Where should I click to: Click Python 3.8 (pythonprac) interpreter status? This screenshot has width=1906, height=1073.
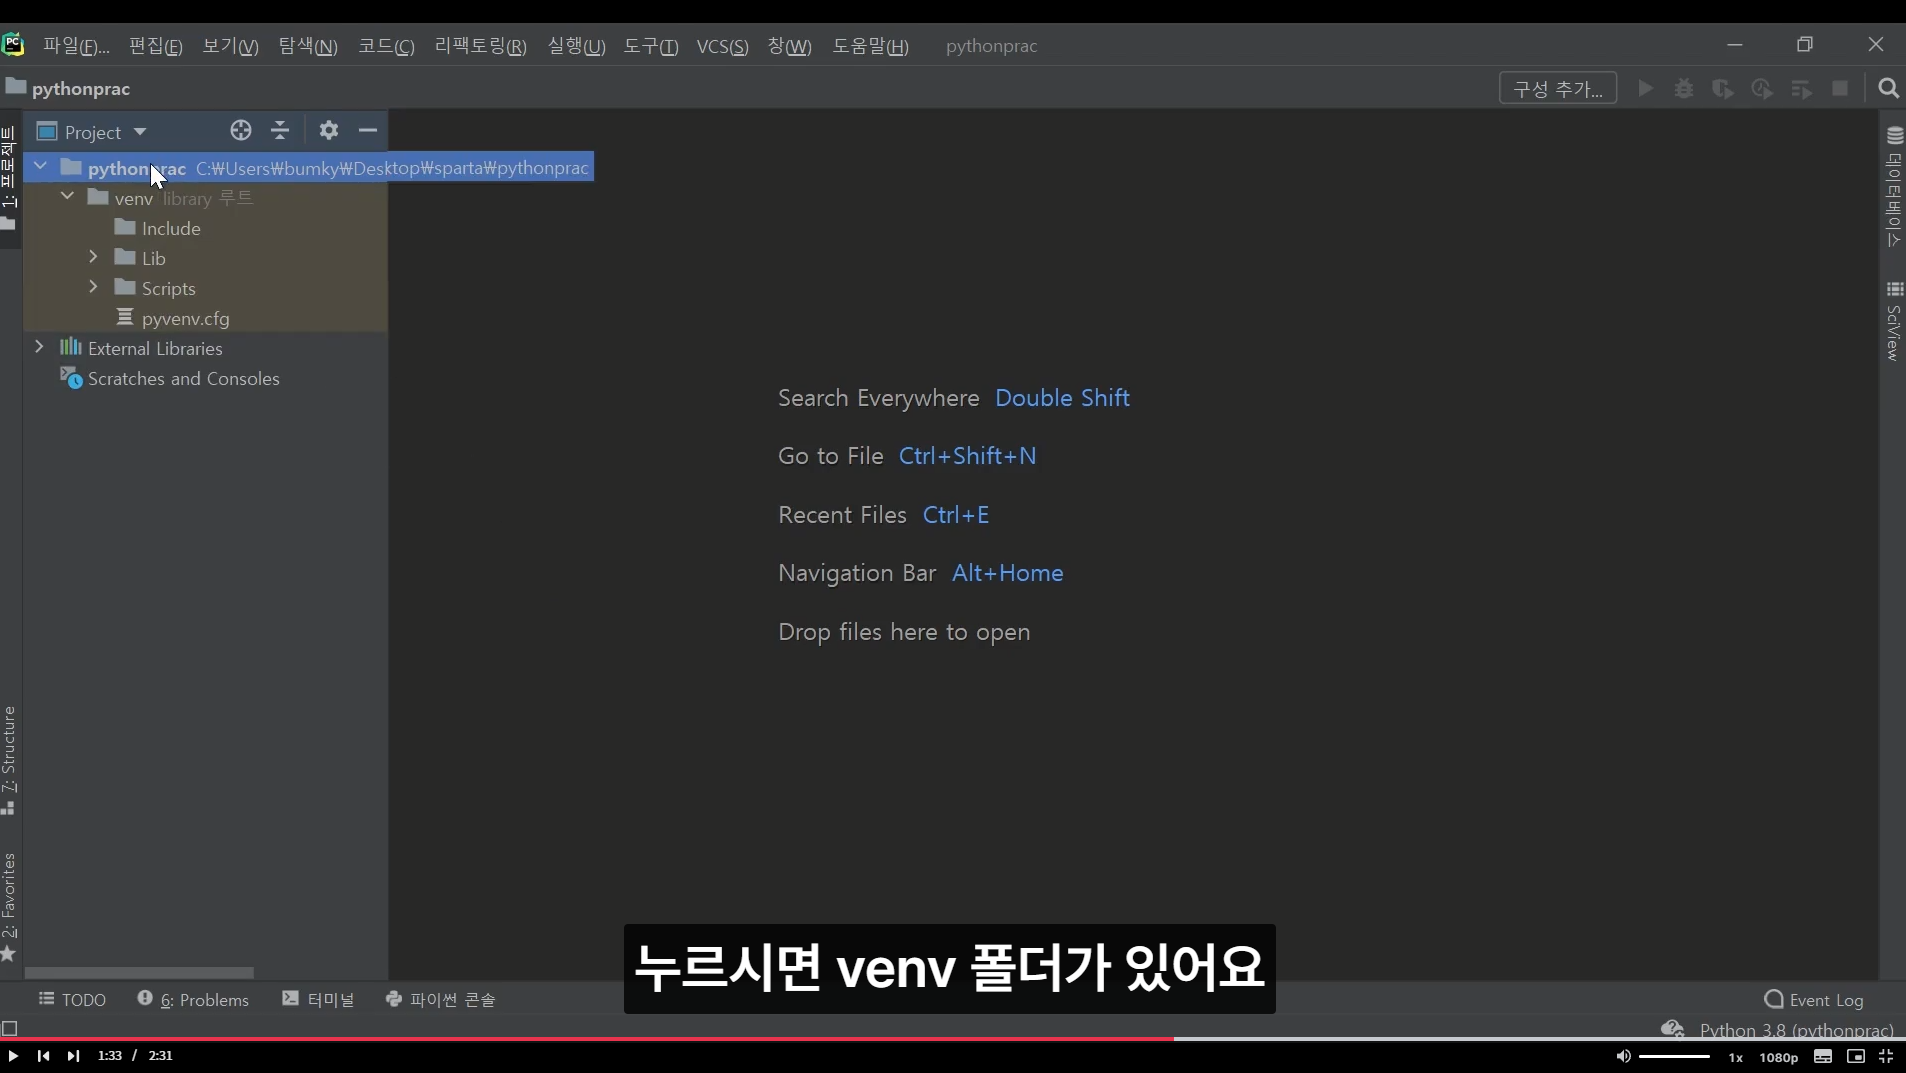pos(1796,1029)
